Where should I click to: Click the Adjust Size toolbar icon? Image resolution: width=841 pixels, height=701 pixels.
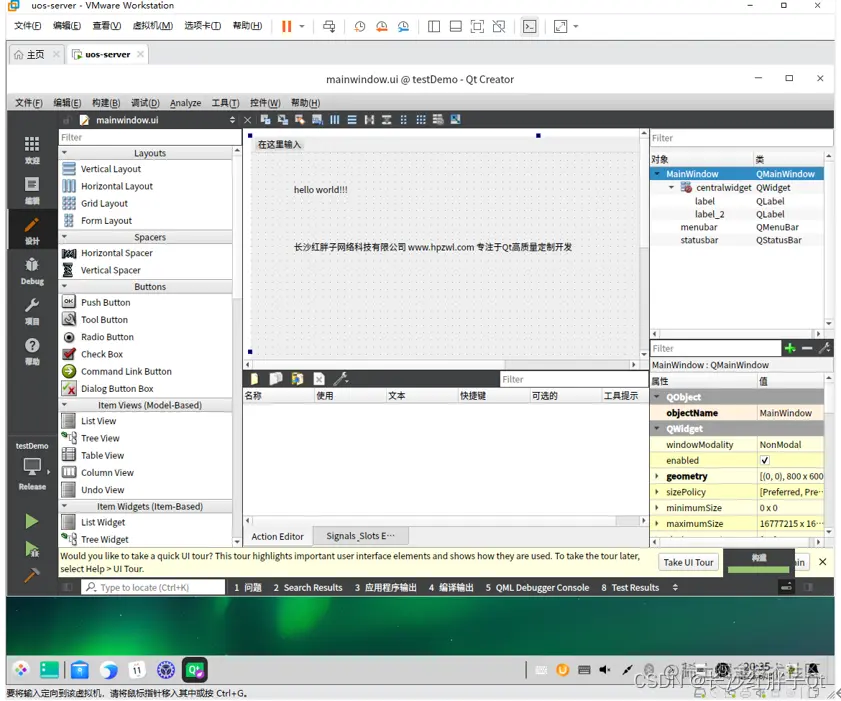click(455, 120)
